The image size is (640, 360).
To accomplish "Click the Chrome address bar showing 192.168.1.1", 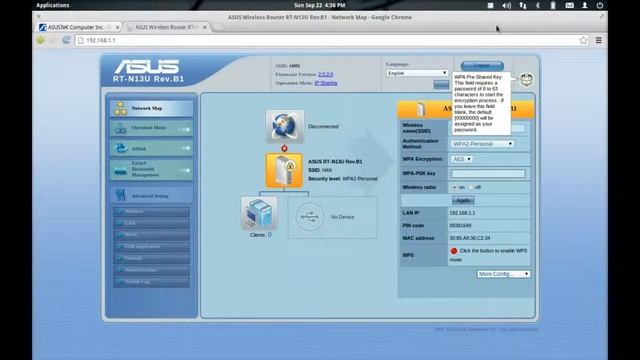I will point(327,40).
